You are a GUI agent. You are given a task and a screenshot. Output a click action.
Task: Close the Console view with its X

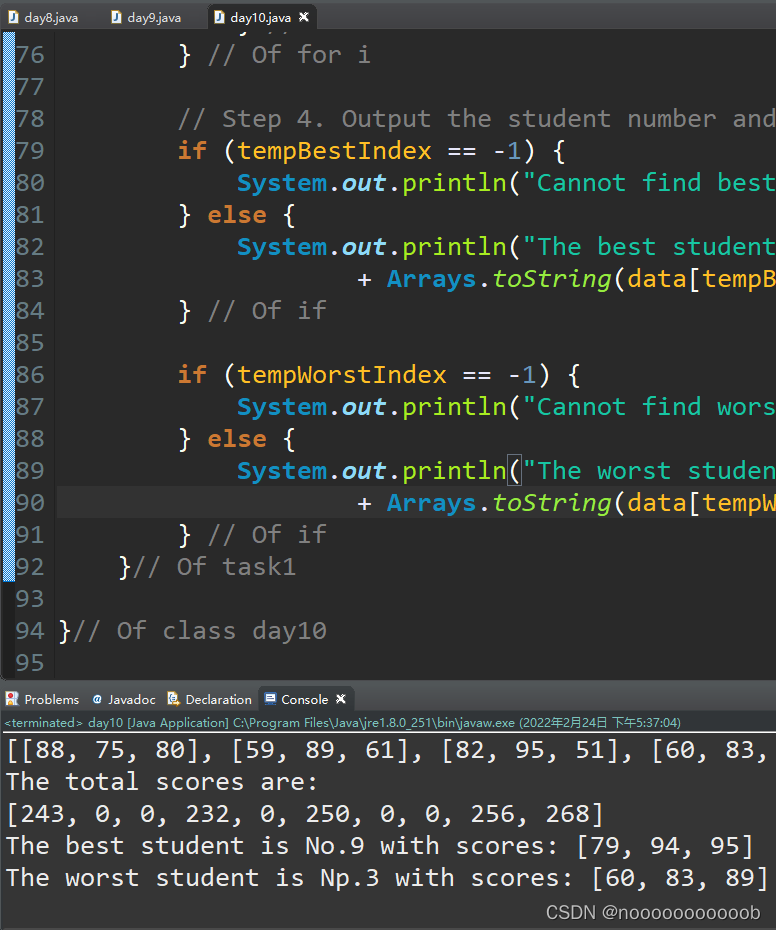(x=341, y=699)
